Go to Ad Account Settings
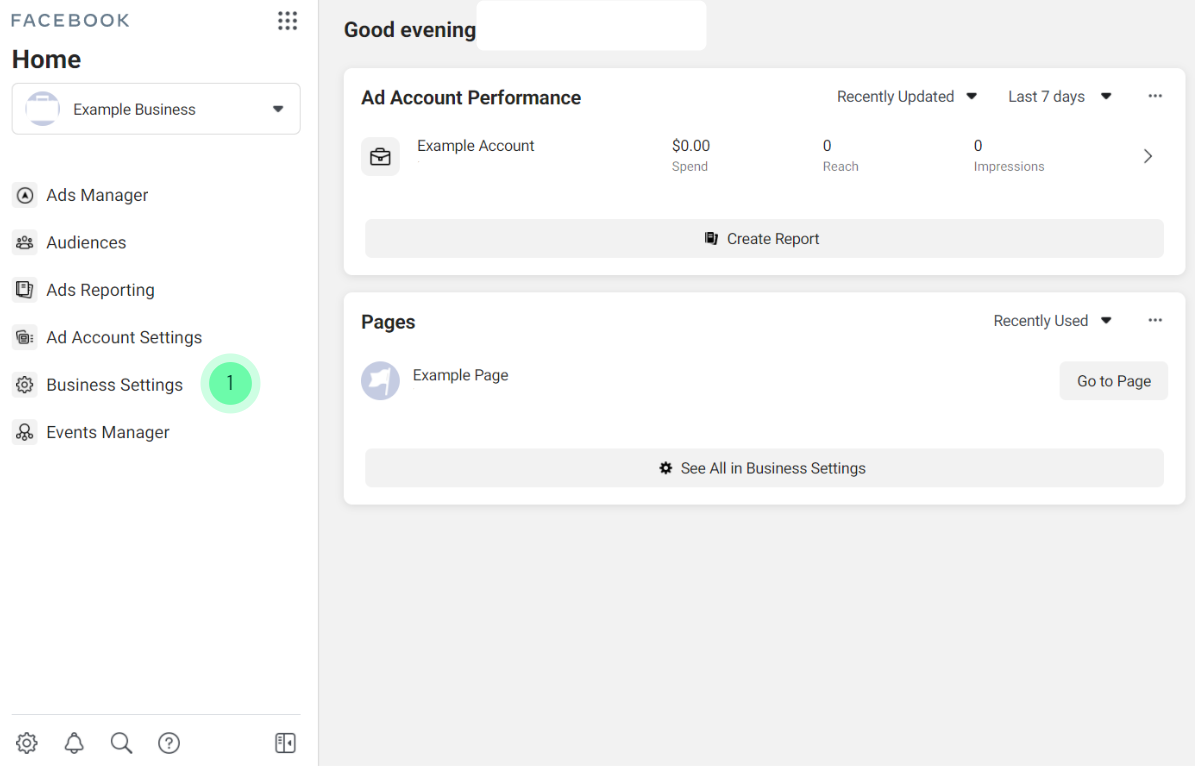The height and width of the screenshot is (767, 1197). coord(124,337)
